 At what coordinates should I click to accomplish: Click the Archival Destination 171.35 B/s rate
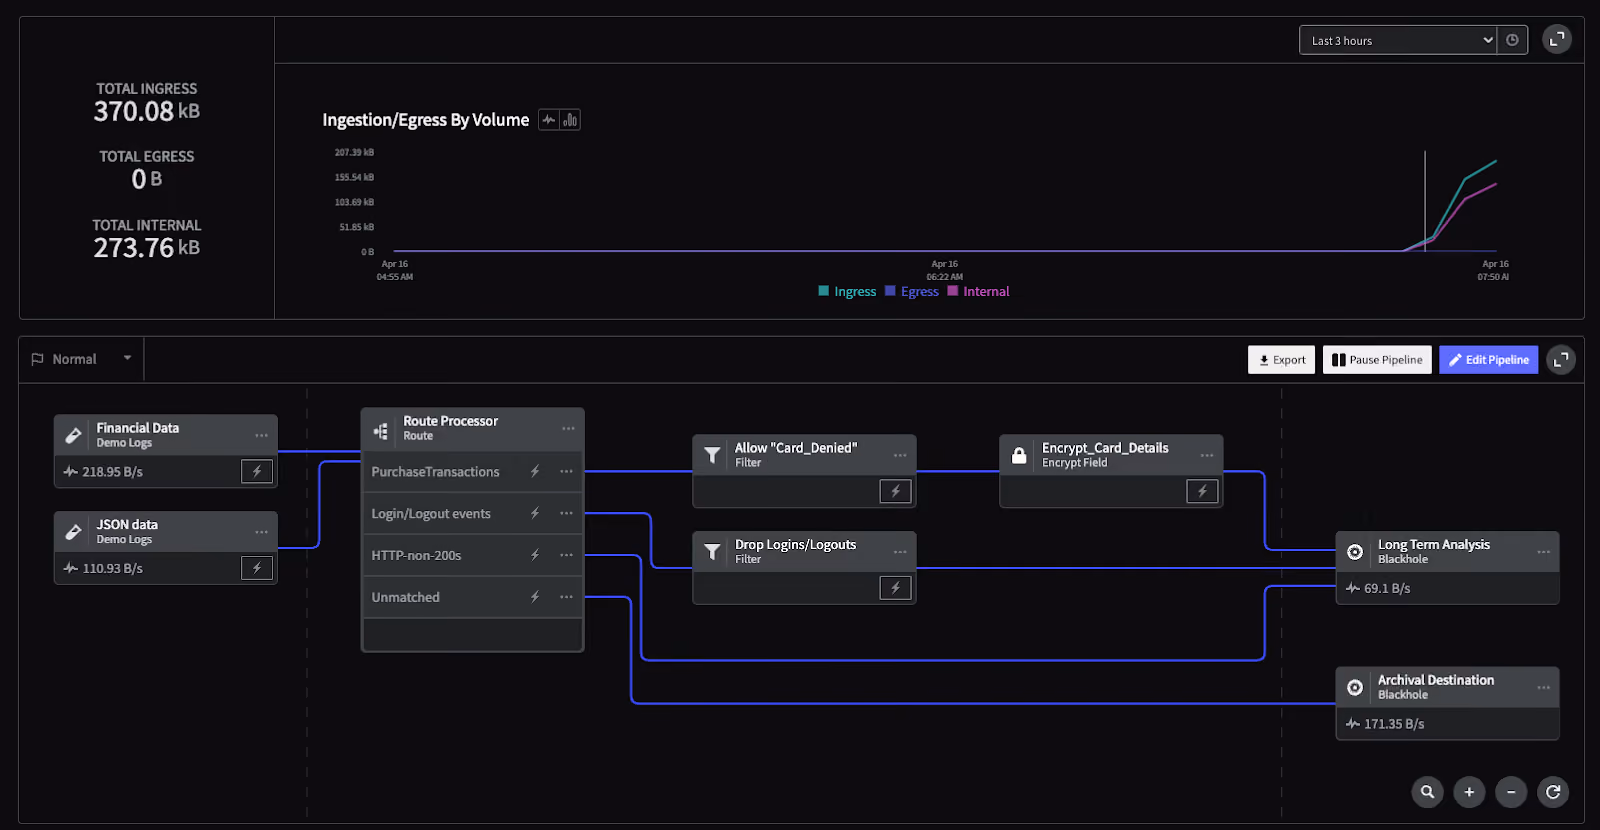point(1394,724)
